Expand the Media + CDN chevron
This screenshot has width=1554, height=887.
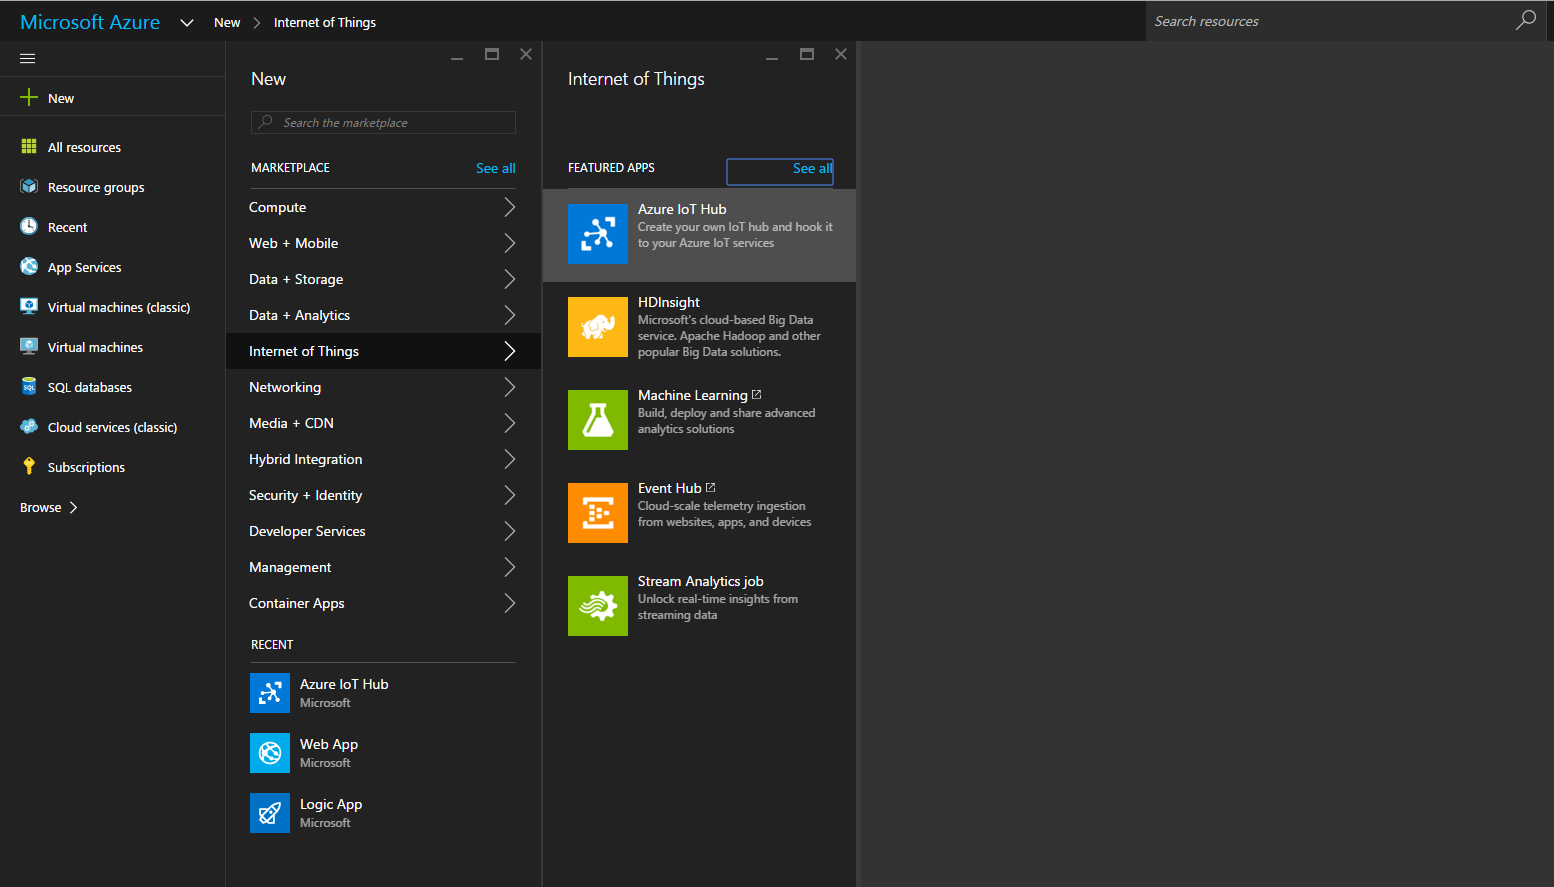point(510,423)
